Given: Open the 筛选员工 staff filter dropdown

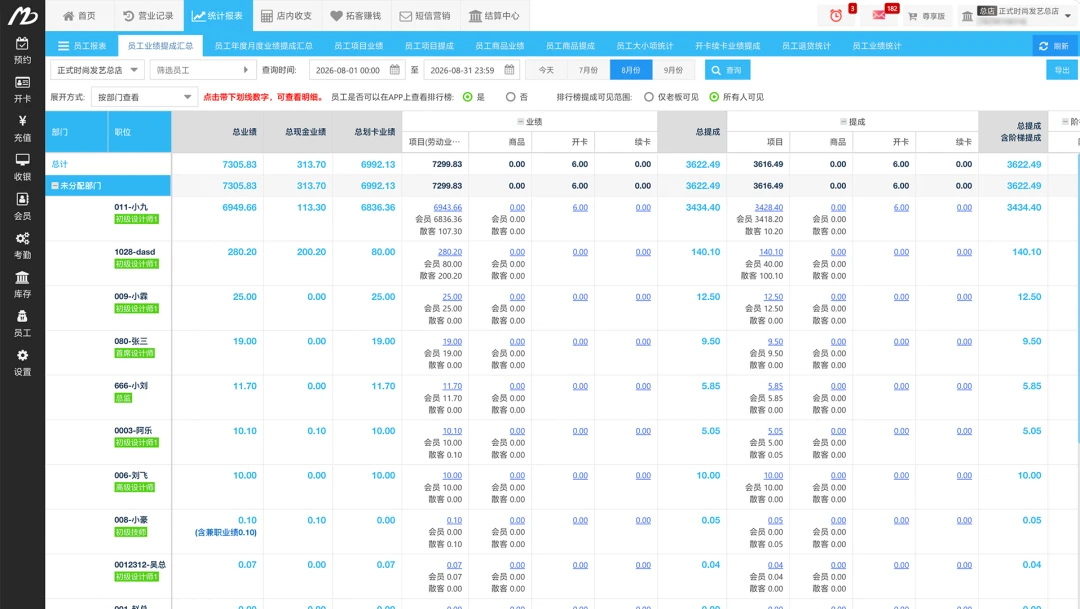Looking at the screenshot, I should (x=202, y=70).
